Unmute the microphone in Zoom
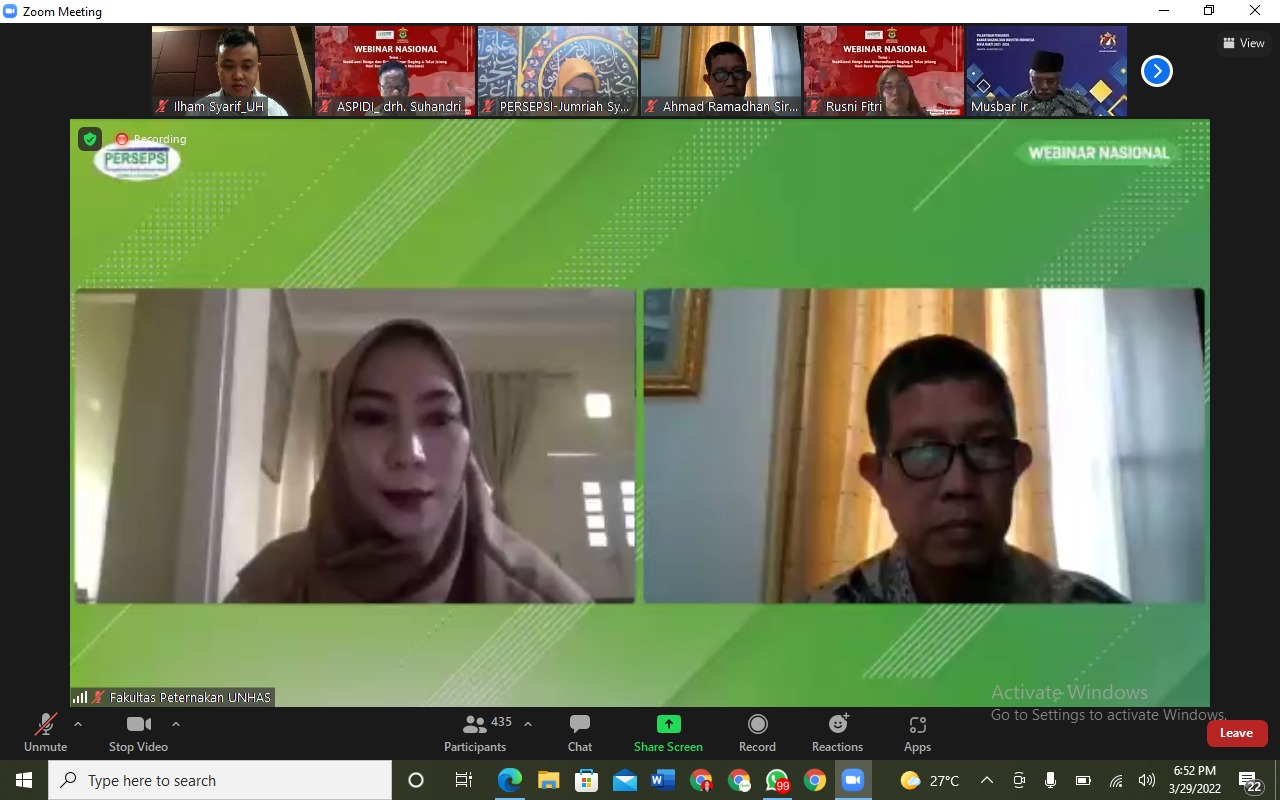 pyautogui.click(x=46, y=733)
